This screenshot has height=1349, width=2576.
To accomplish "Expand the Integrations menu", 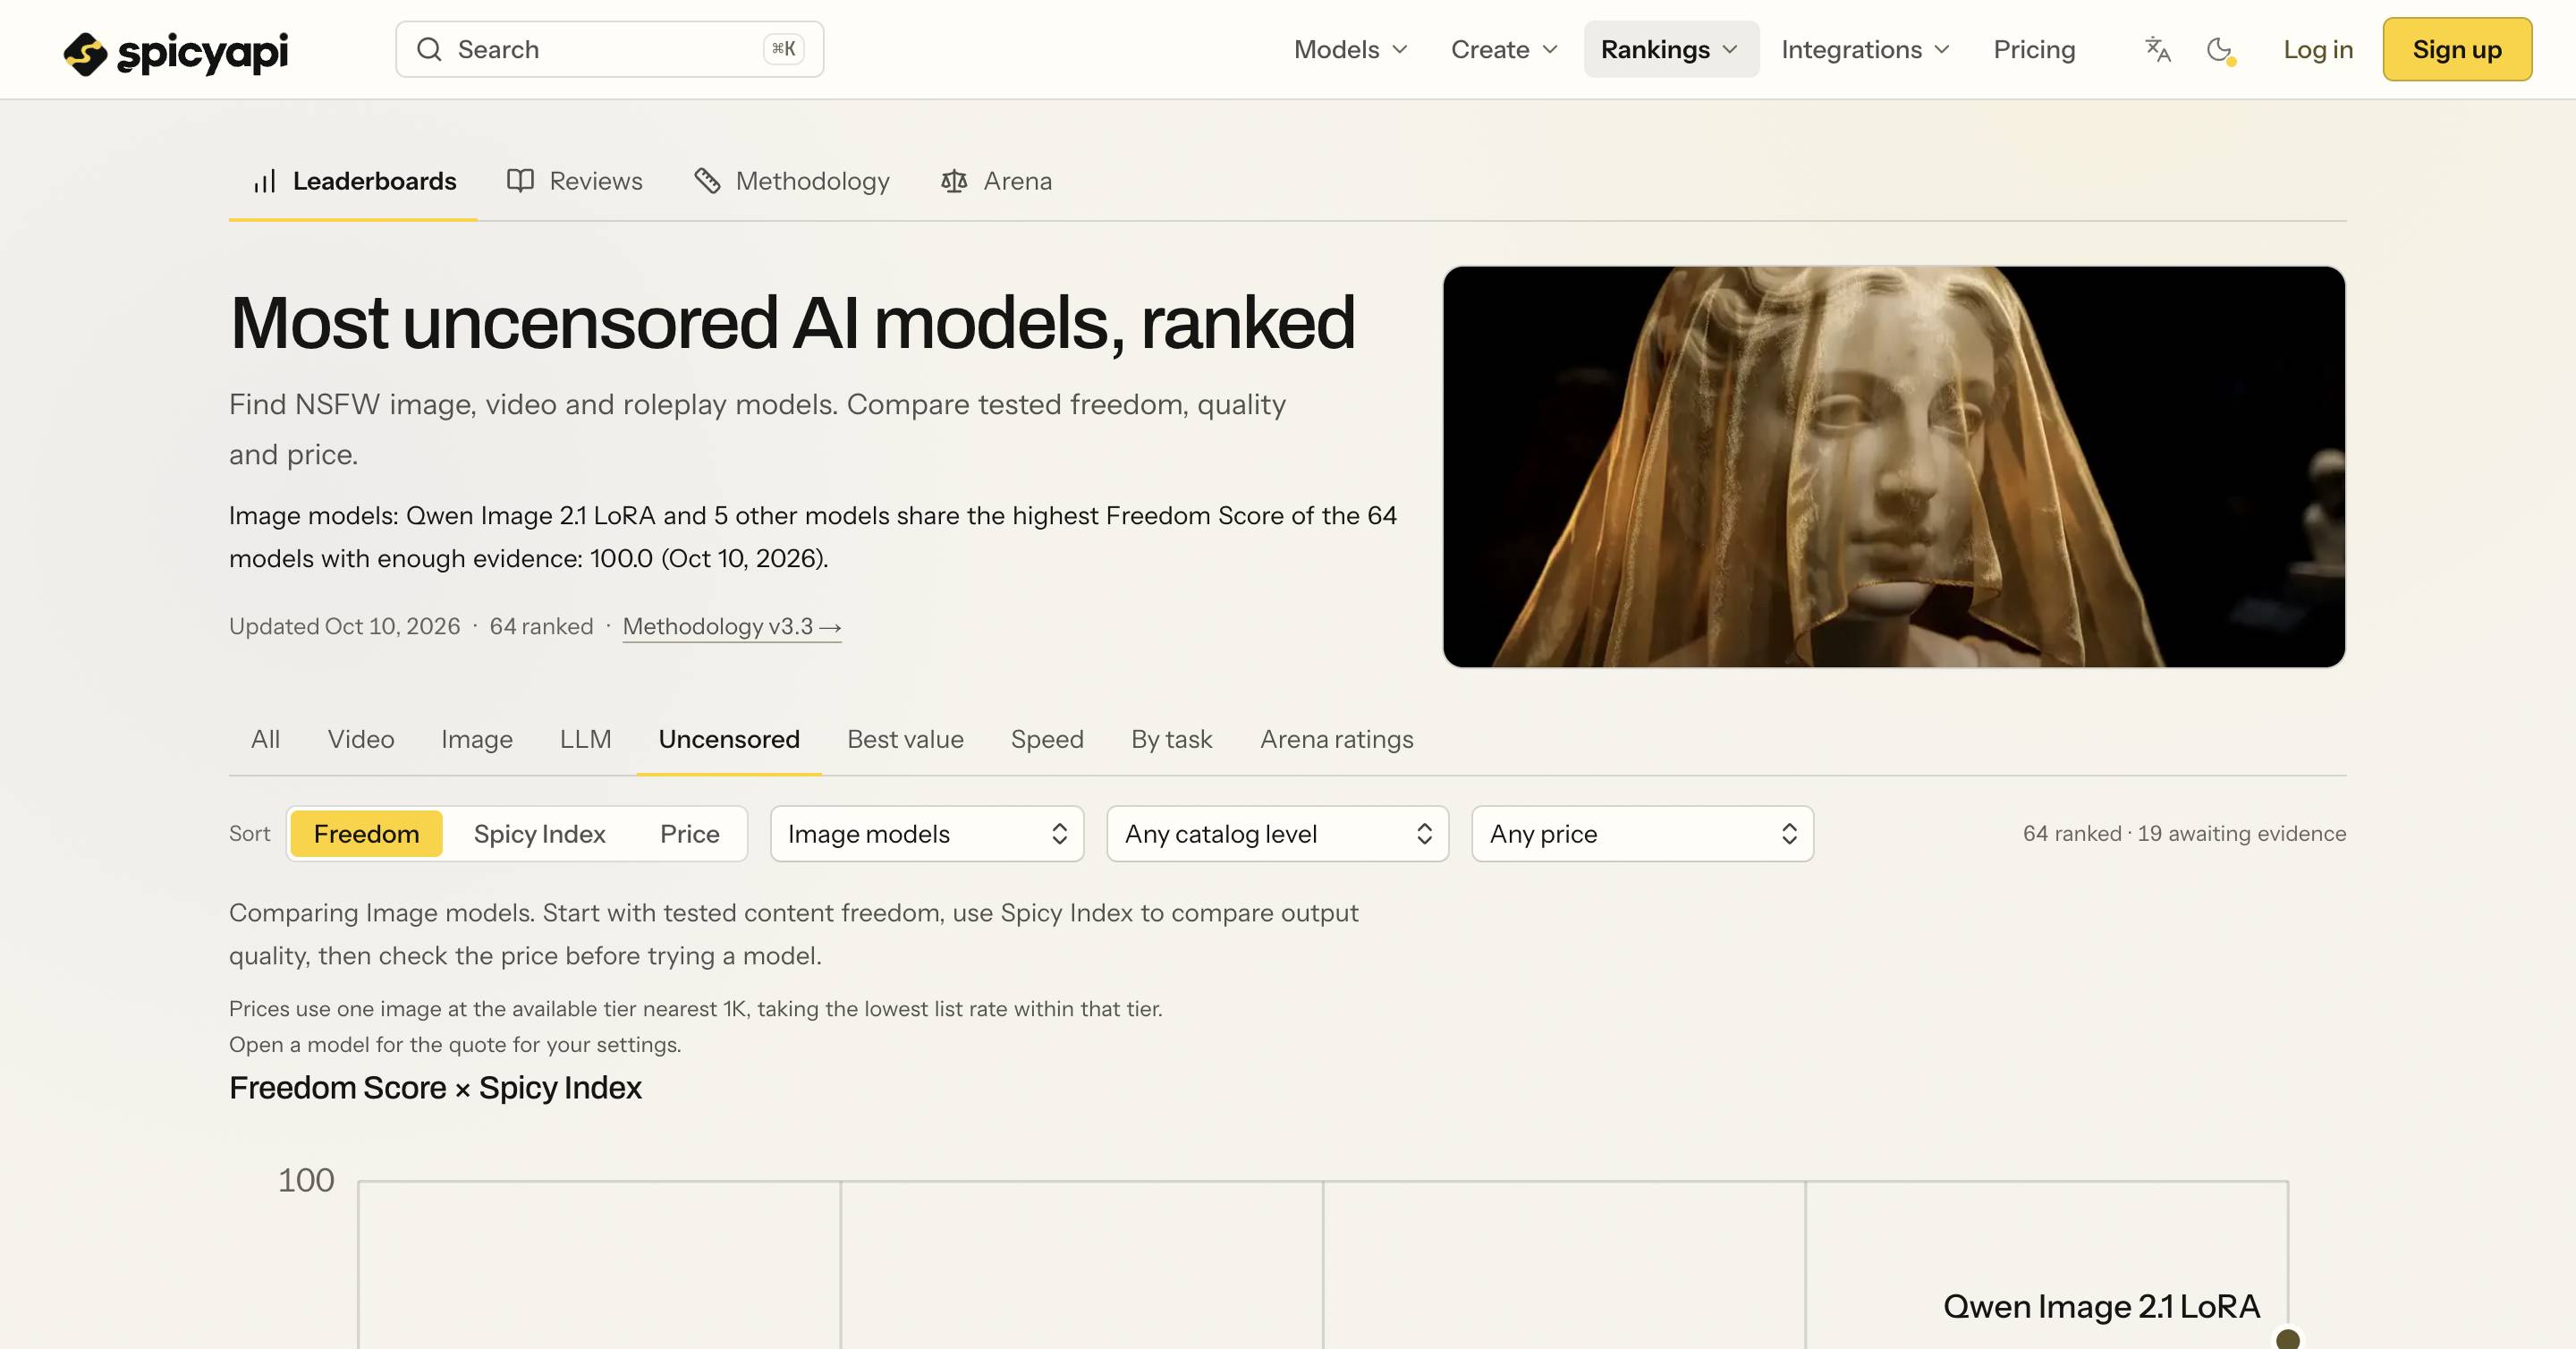I will click(x=1865, y=49).
